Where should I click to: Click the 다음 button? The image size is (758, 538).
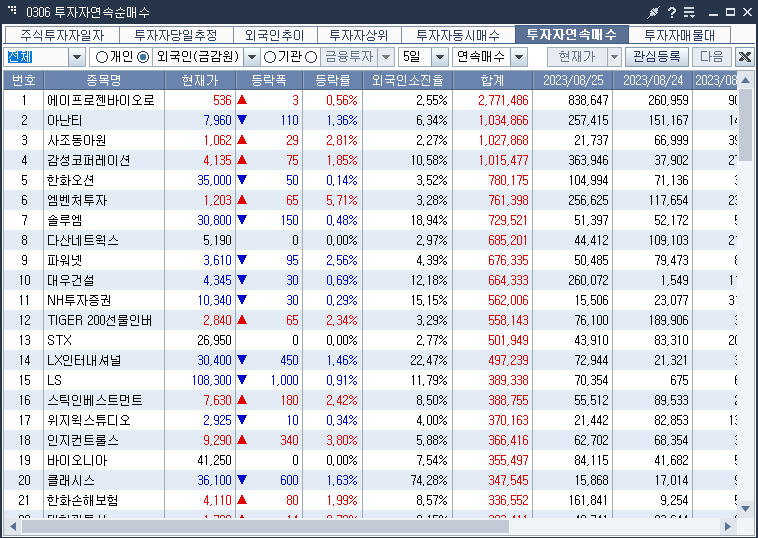coord(712,57)
